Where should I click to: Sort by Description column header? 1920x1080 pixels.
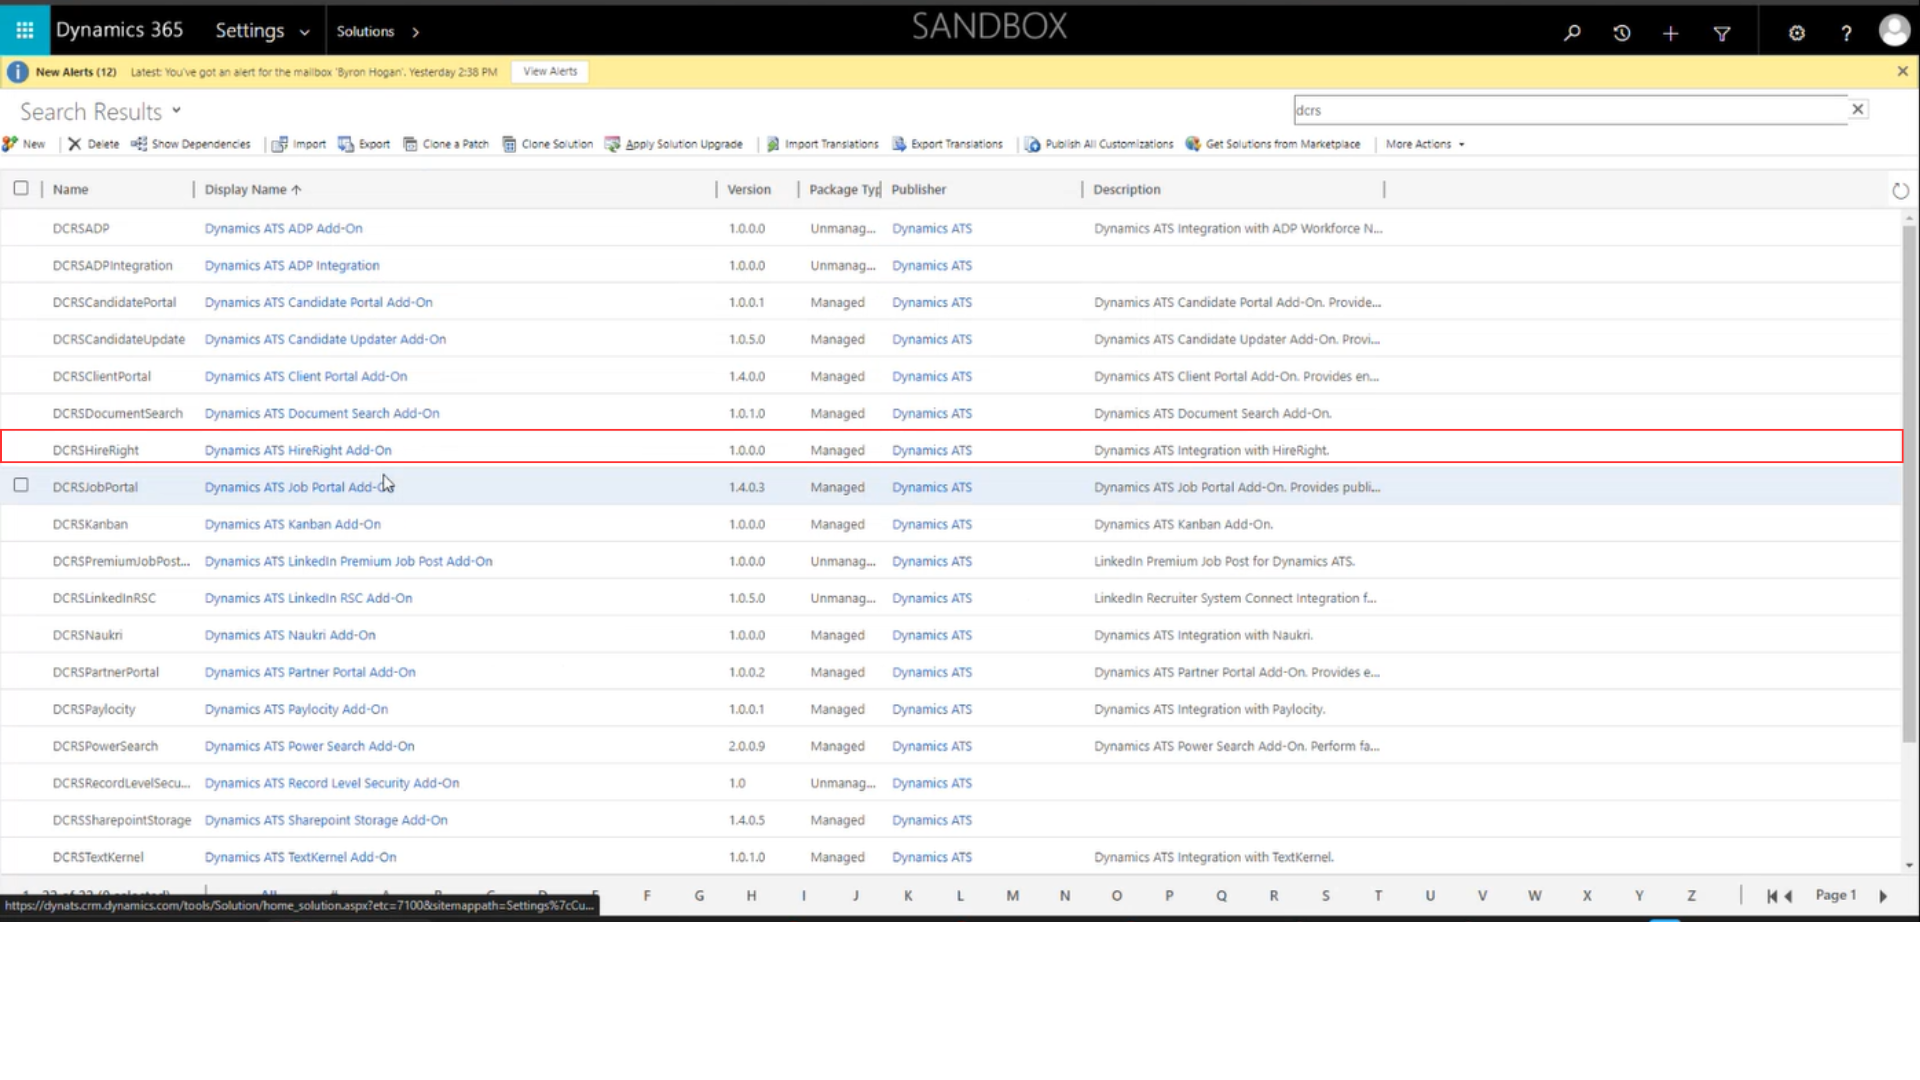click(1127, 189)
